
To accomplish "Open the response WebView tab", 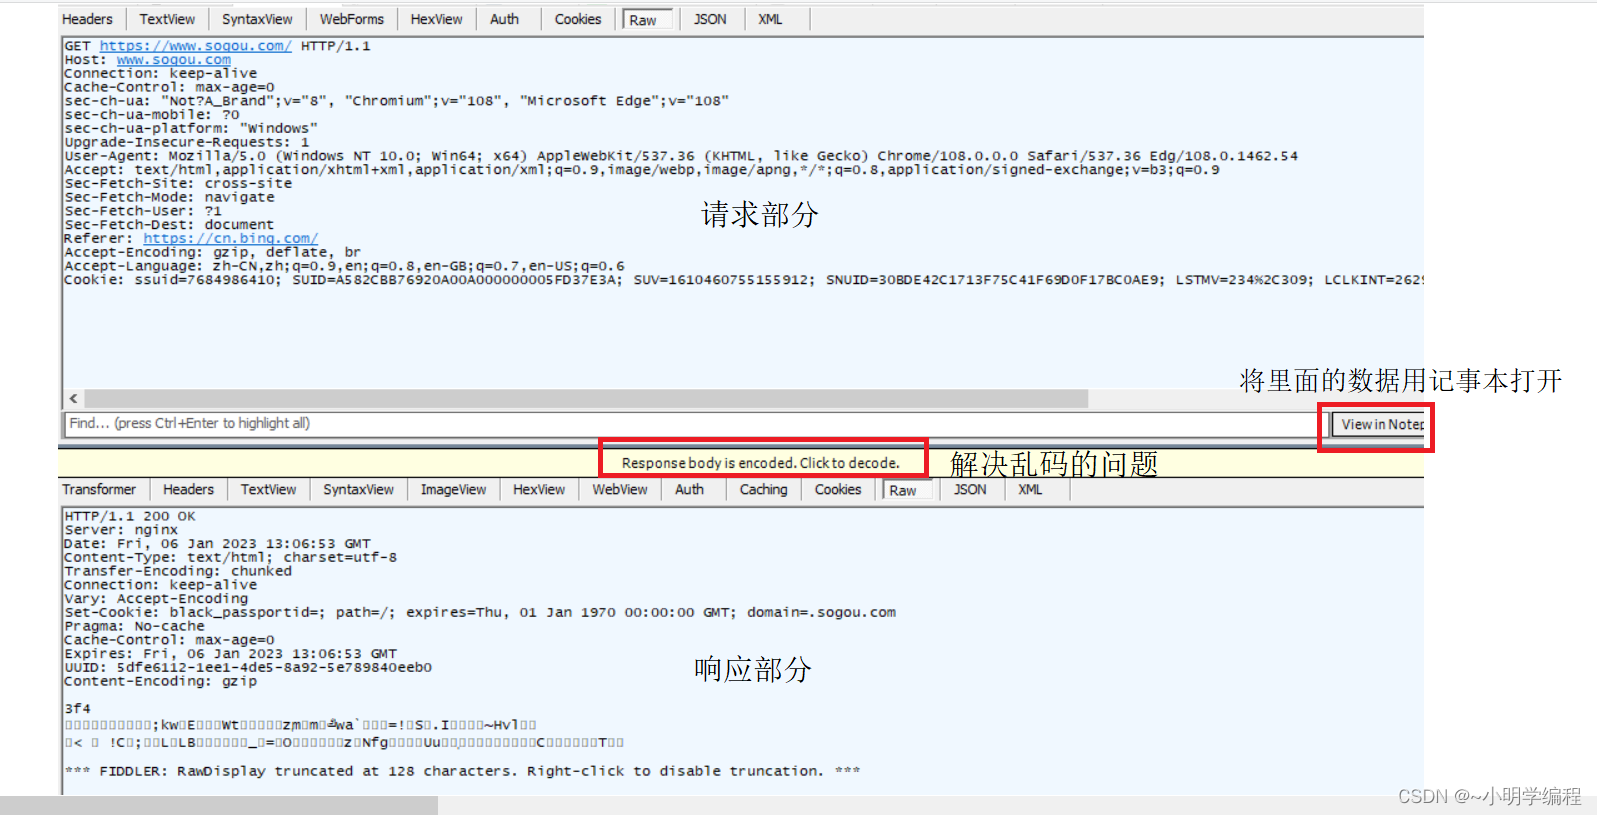I will click(620, 490).
